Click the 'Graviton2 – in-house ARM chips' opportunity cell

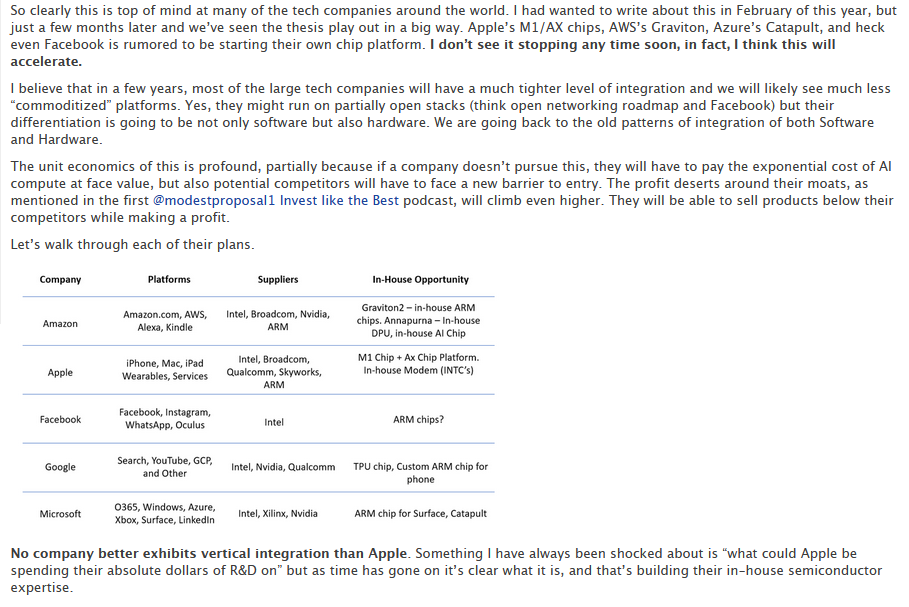[419, 320]
